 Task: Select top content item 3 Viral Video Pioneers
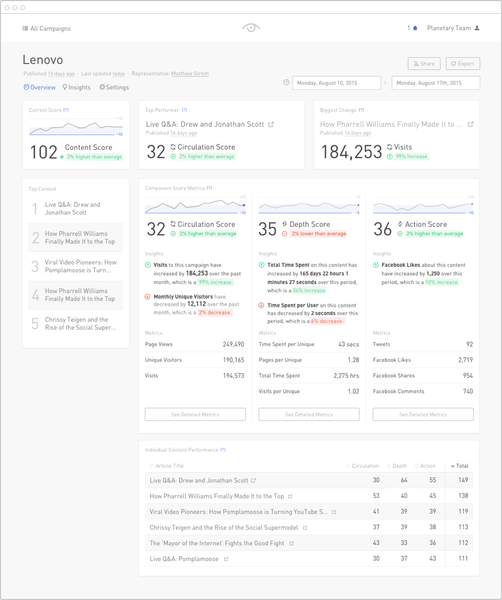(75, 266)
